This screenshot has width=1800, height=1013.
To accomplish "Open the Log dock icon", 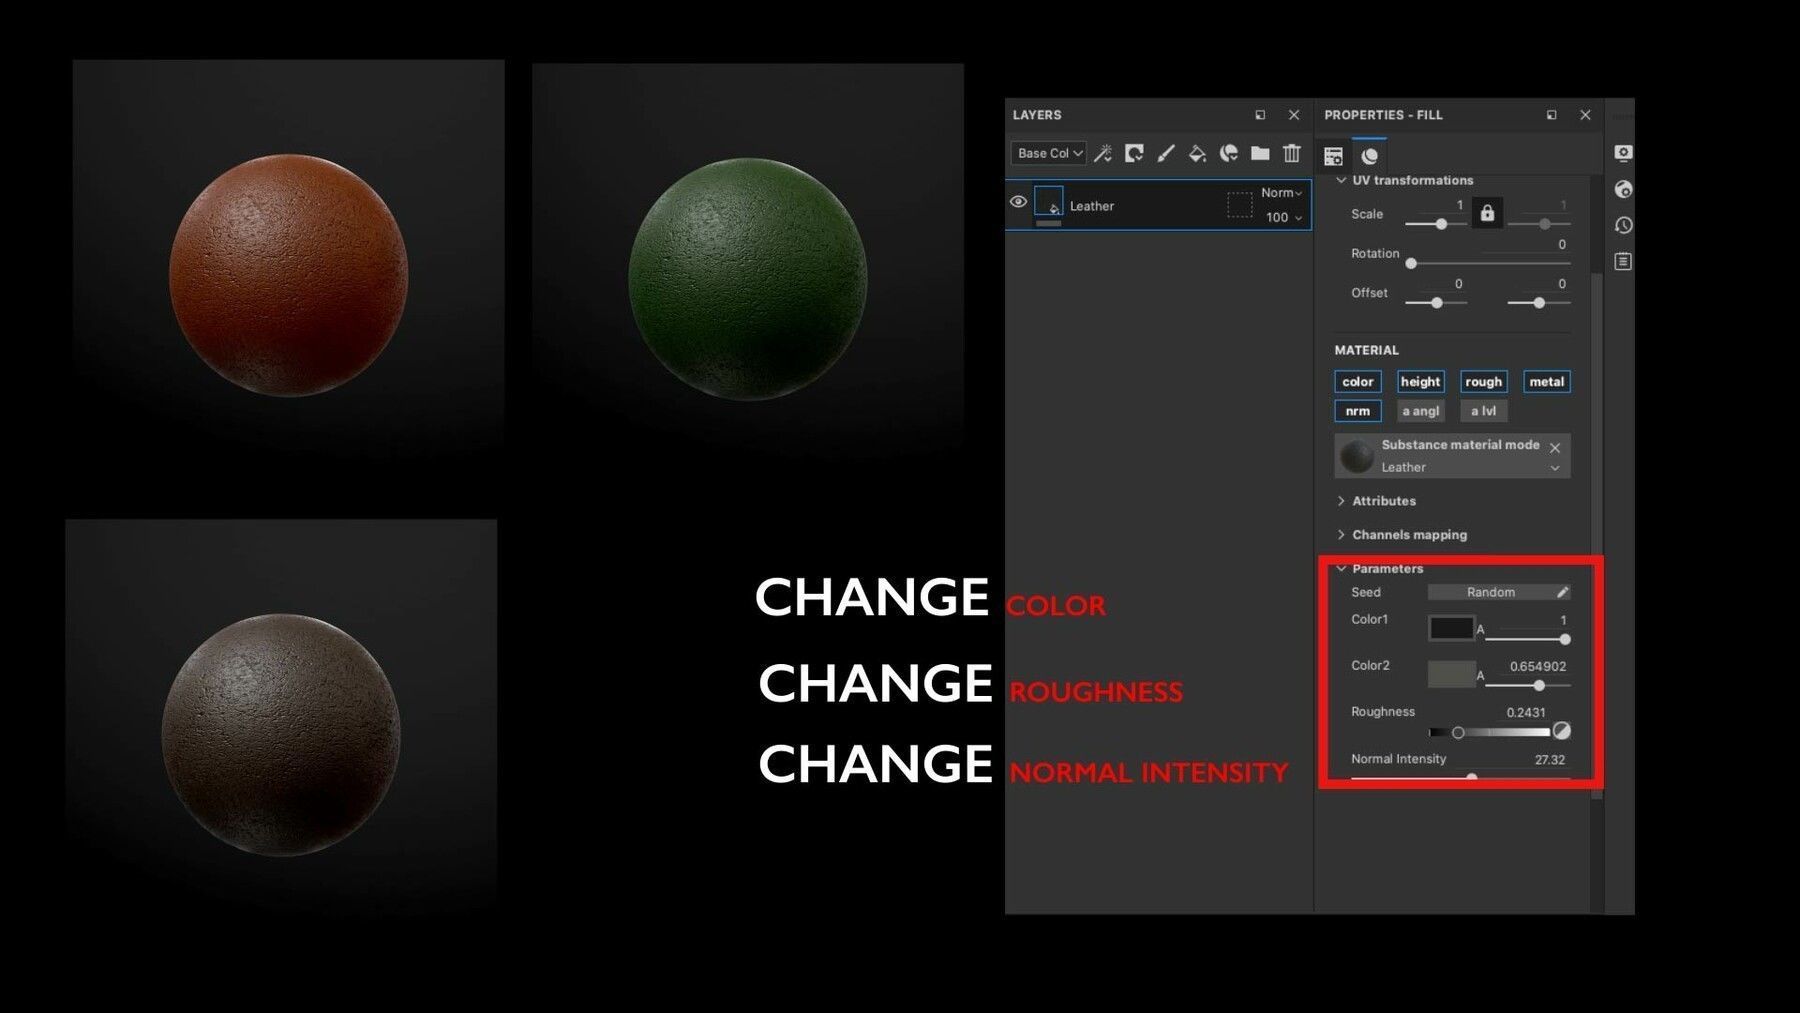I will [x=1623, y=261].
